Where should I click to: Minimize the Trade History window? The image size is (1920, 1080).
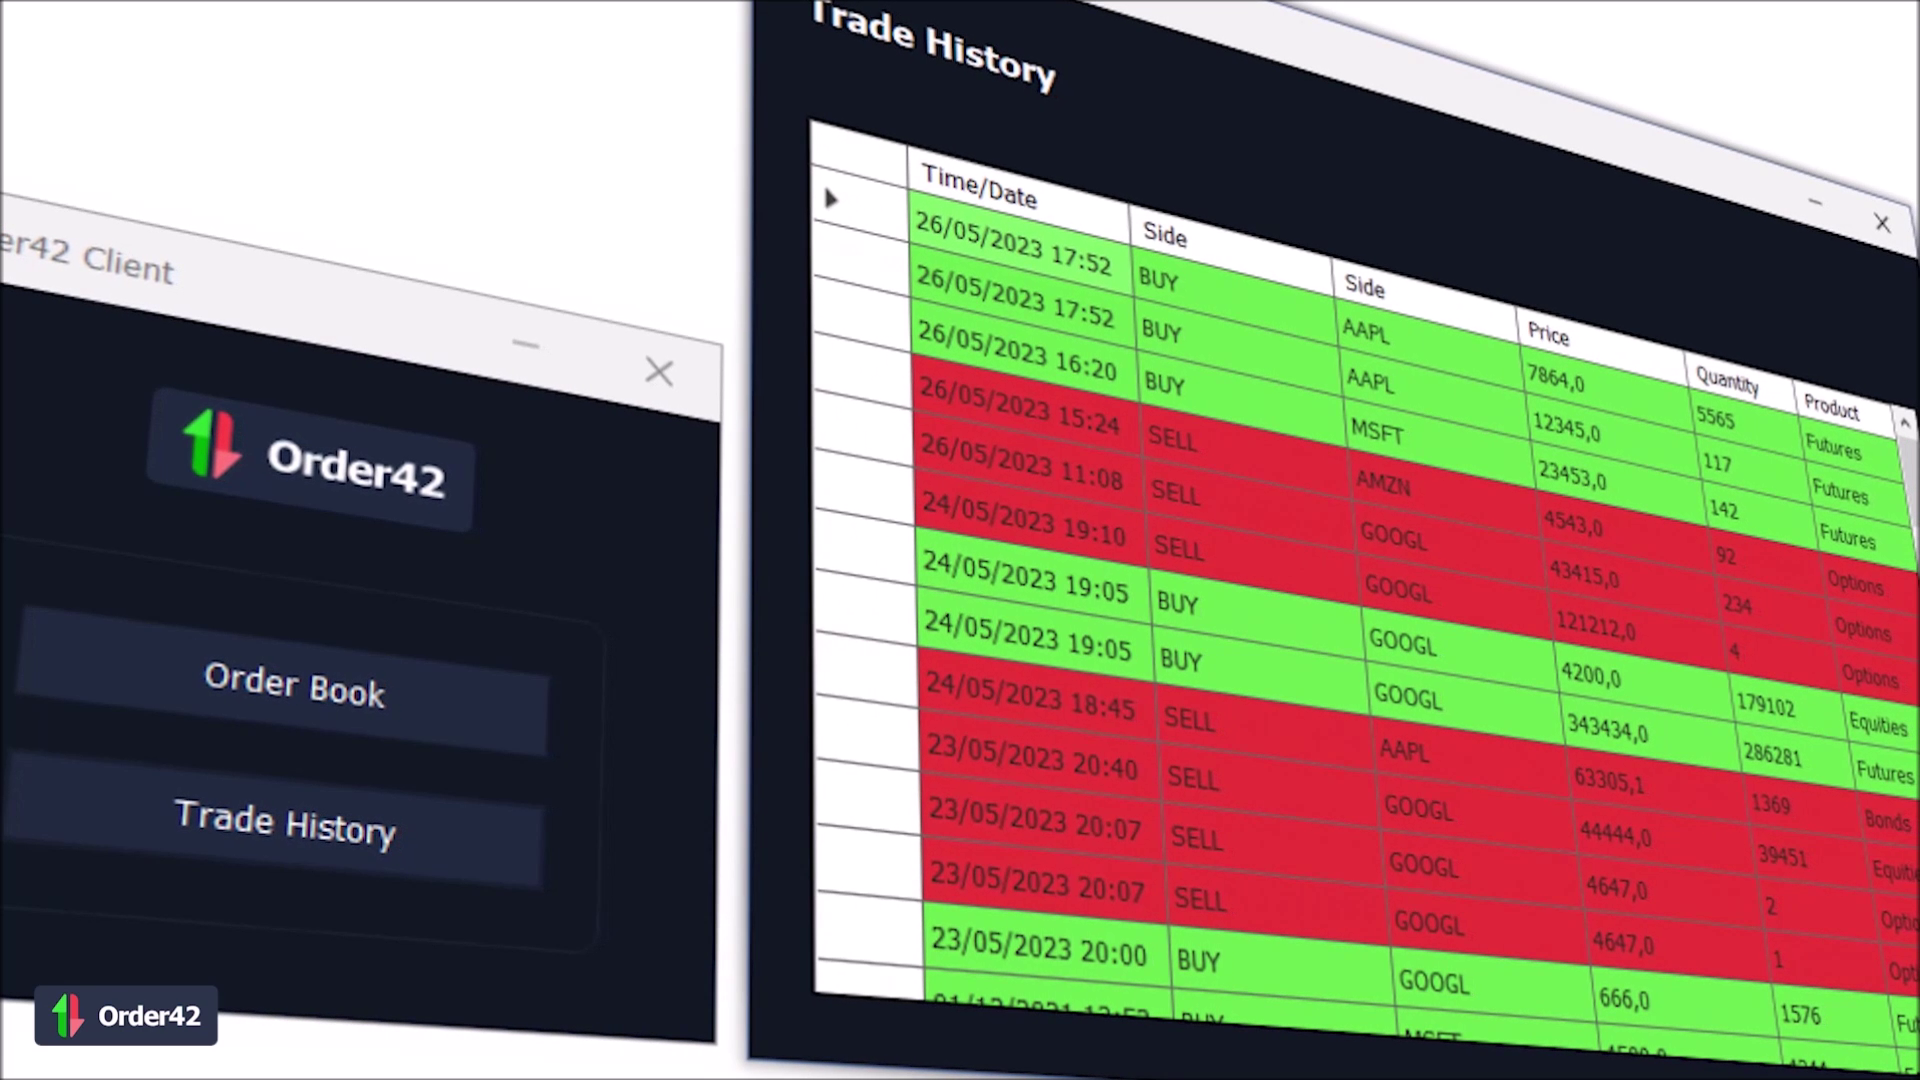click(x=1815, y=201)
